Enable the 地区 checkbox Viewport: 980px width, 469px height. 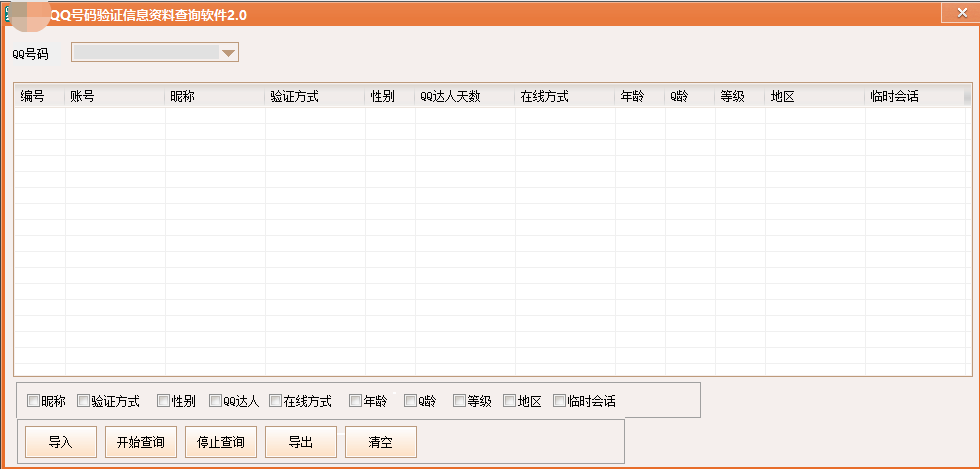[x=510, y=401]
